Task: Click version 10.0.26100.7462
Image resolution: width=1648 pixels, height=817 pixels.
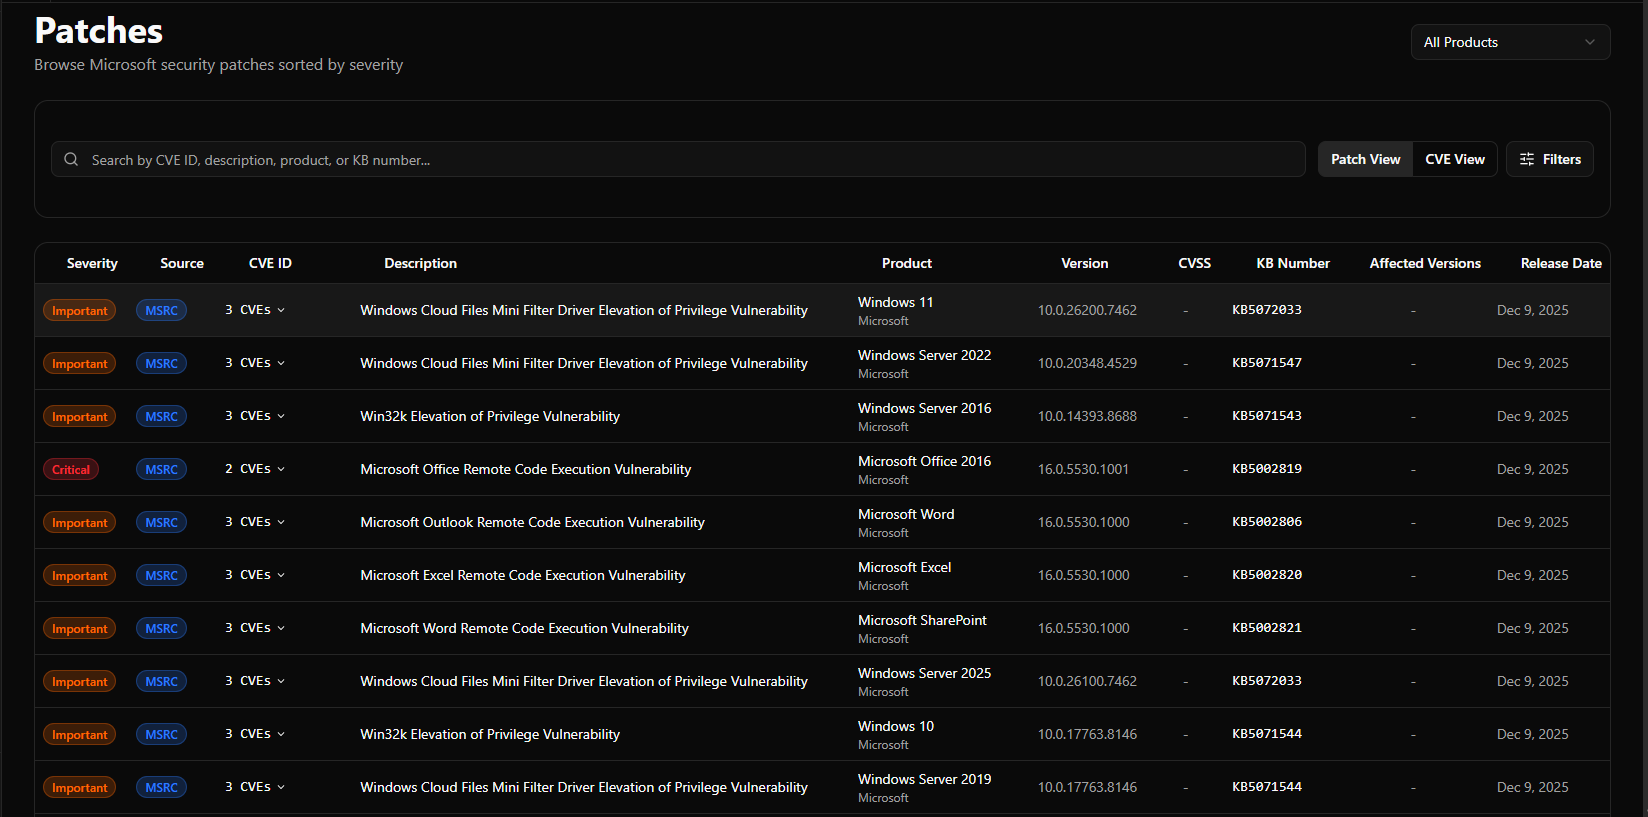Action: point(1087,681)
